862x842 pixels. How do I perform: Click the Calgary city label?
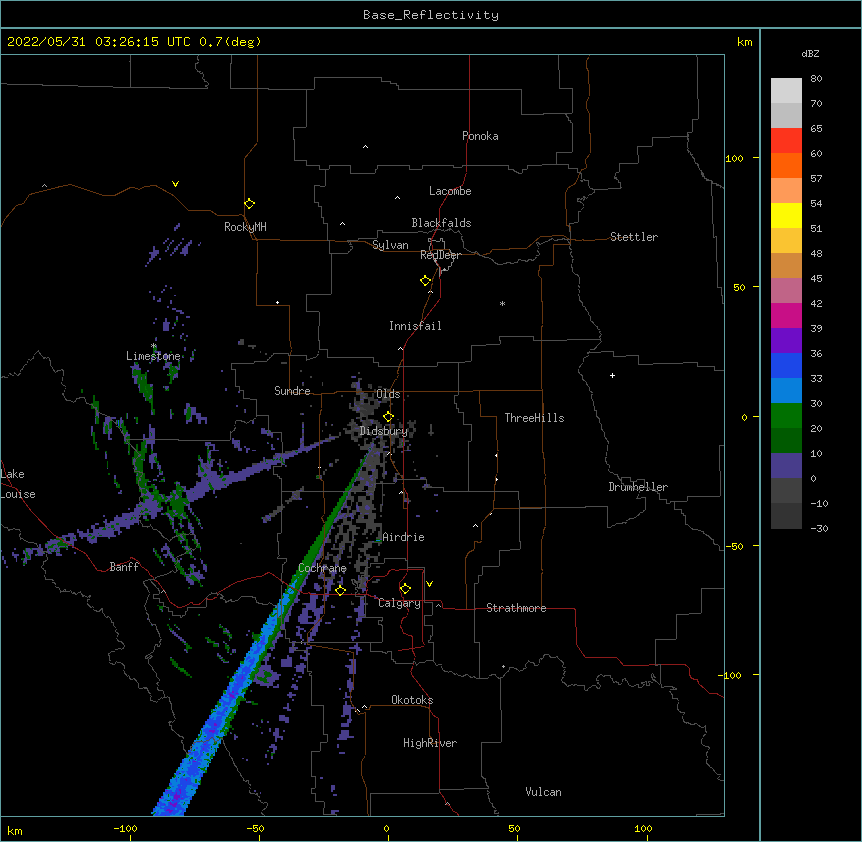(399, 603)
